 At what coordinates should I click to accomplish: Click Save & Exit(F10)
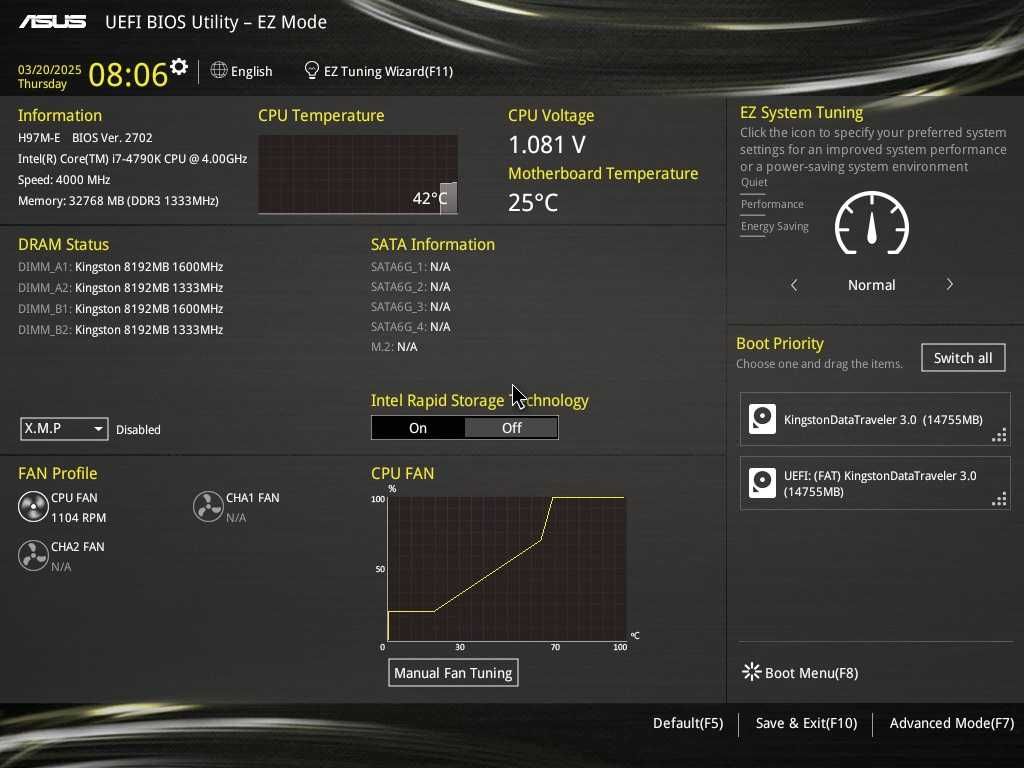pyautogui.click(x=806, y=724)
